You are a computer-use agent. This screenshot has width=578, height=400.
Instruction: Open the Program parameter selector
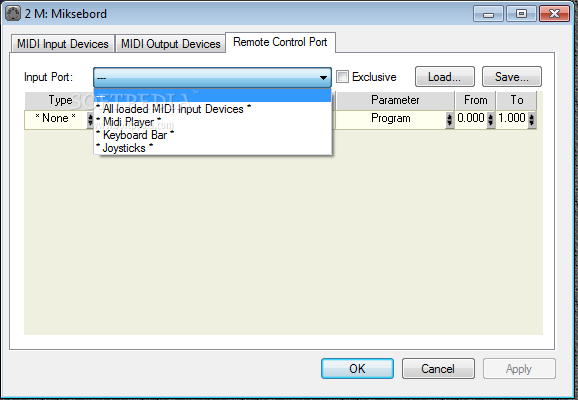coord(391,118)
